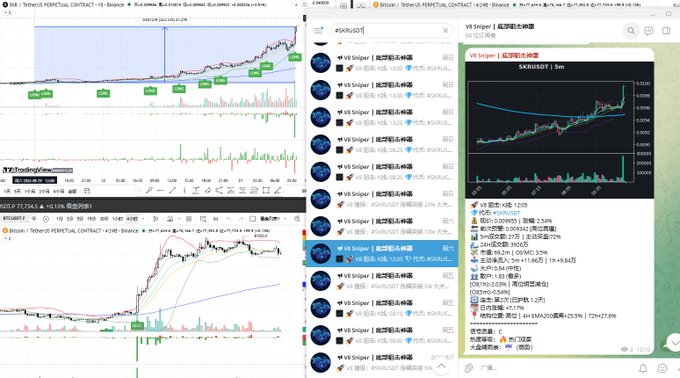The image size is (680, 378).
Task: Select the angle/triangle tool at toolbar end
Action: 278,190
